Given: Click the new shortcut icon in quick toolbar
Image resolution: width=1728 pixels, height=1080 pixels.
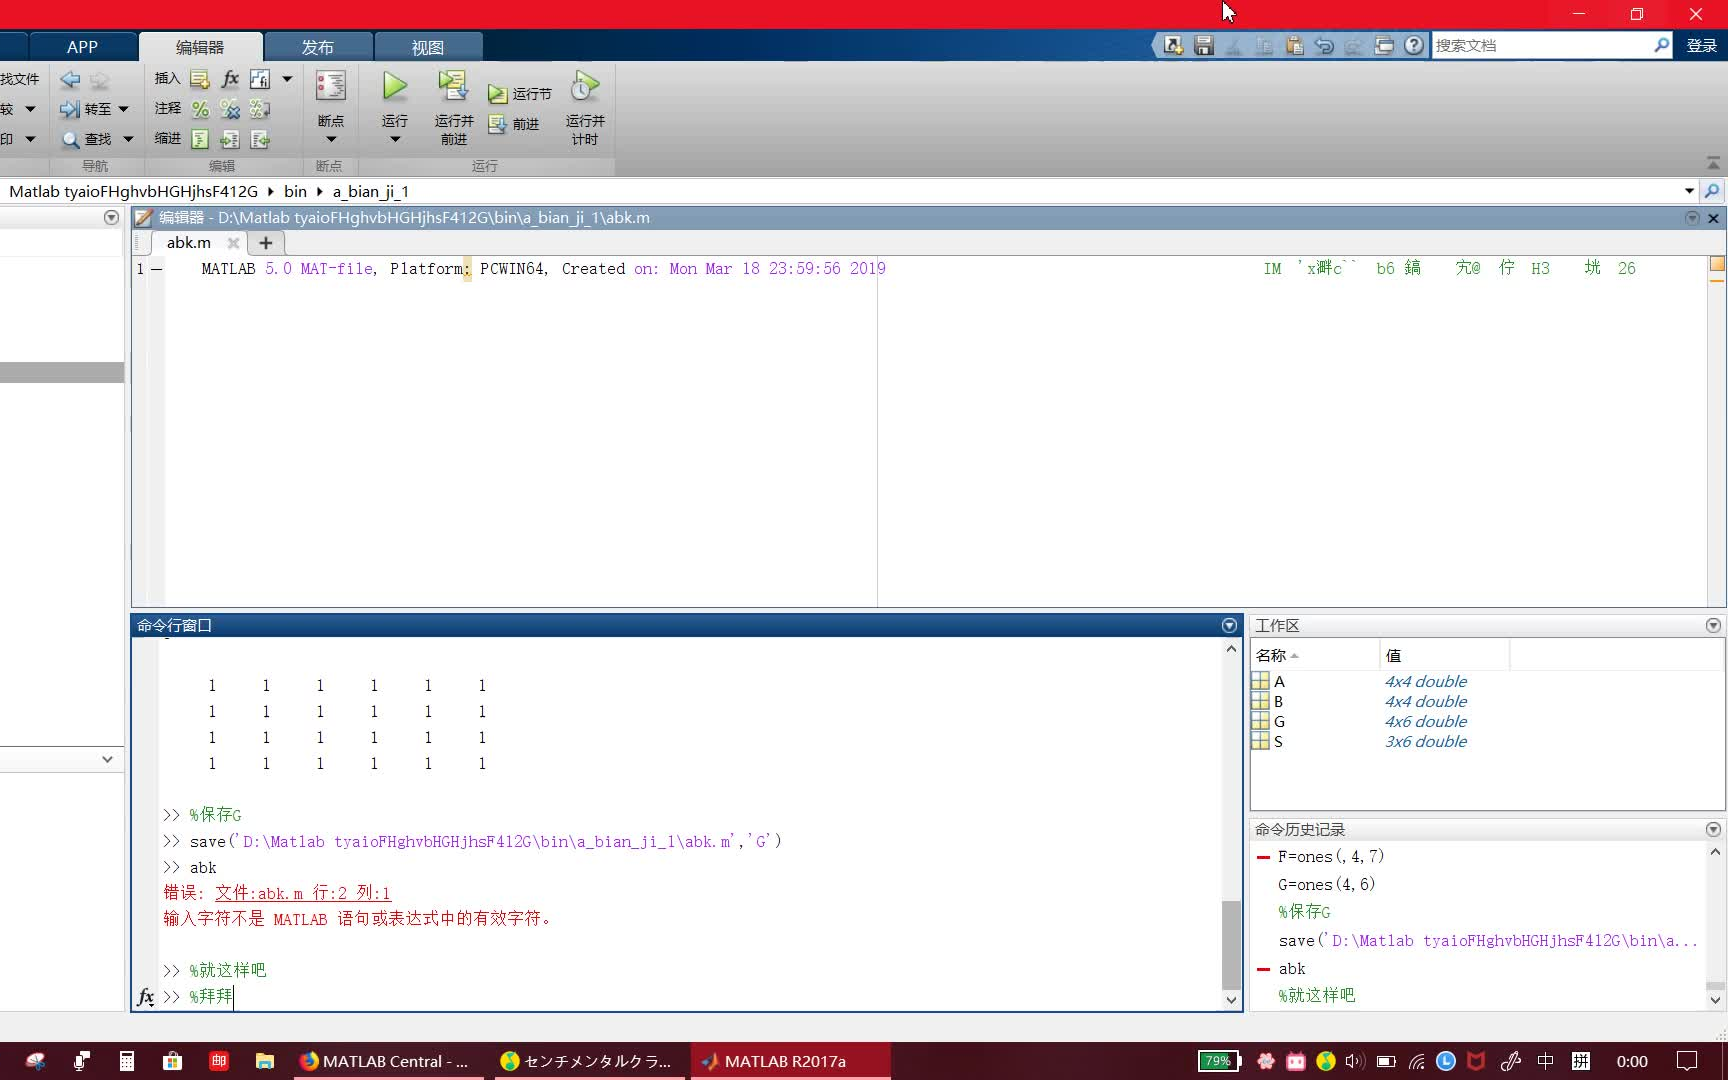Looking at the screenshot, I should (1174, 45).
